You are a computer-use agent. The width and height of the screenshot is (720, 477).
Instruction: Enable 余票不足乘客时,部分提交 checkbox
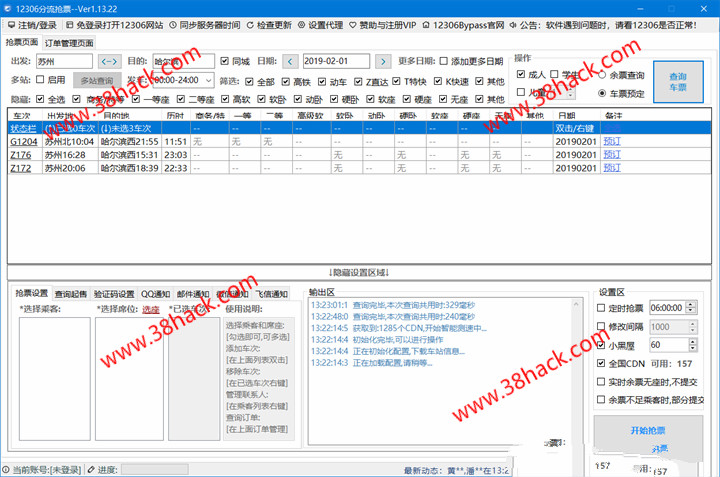601,399
